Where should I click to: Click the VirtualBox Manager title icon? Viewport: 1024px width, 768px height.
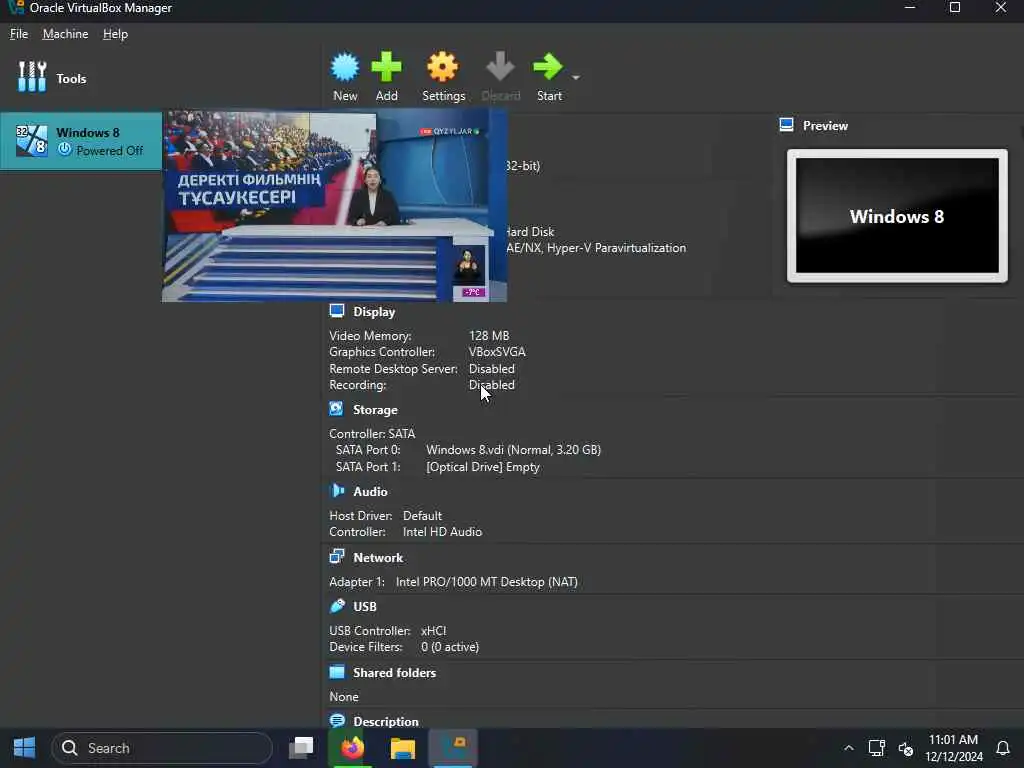coord(16,8)
